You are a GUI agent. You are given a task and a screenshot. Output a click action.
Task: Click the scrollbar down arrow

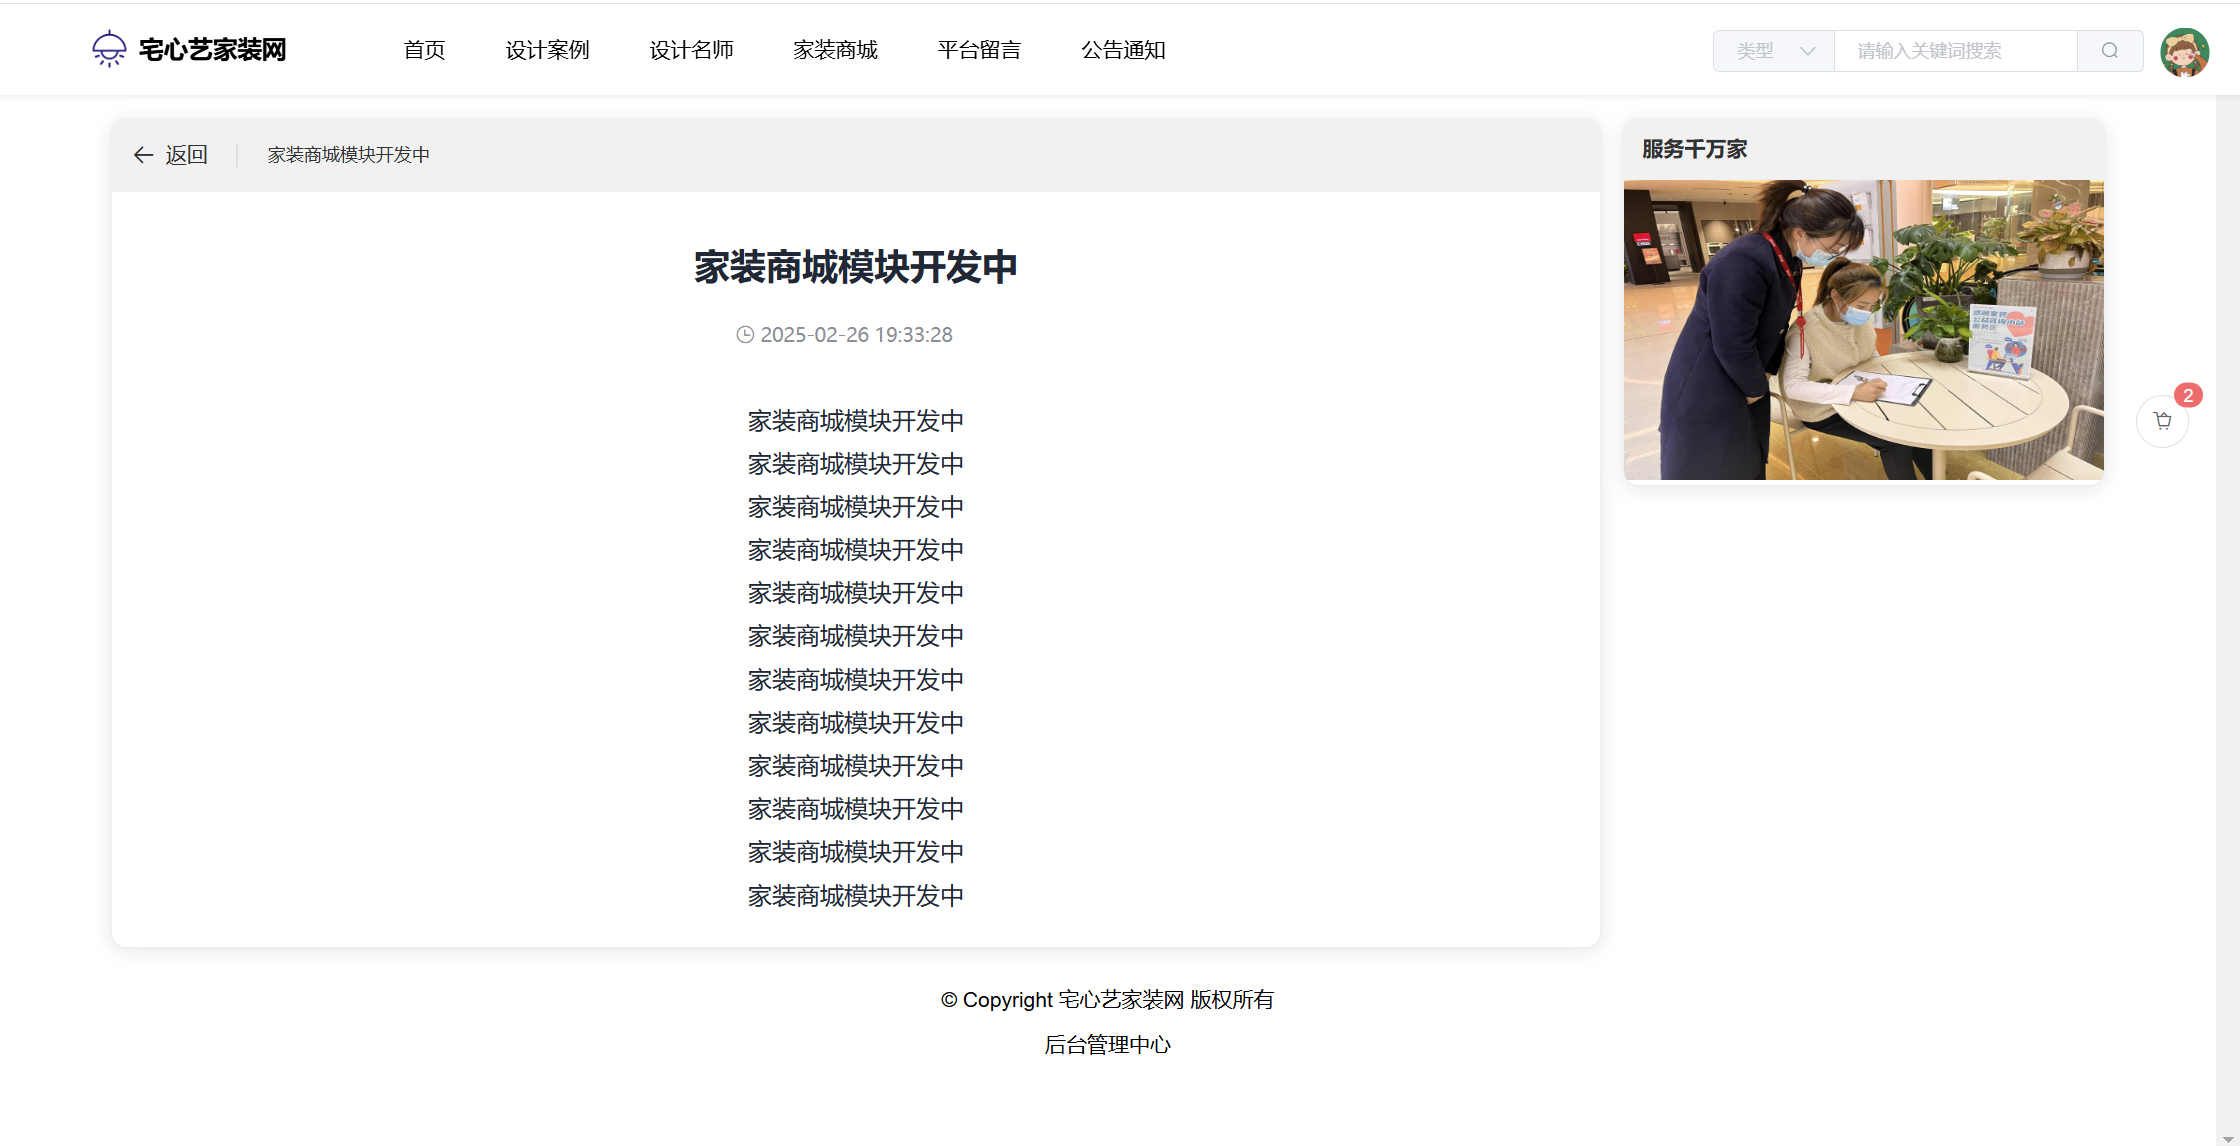(2227, 1138)
